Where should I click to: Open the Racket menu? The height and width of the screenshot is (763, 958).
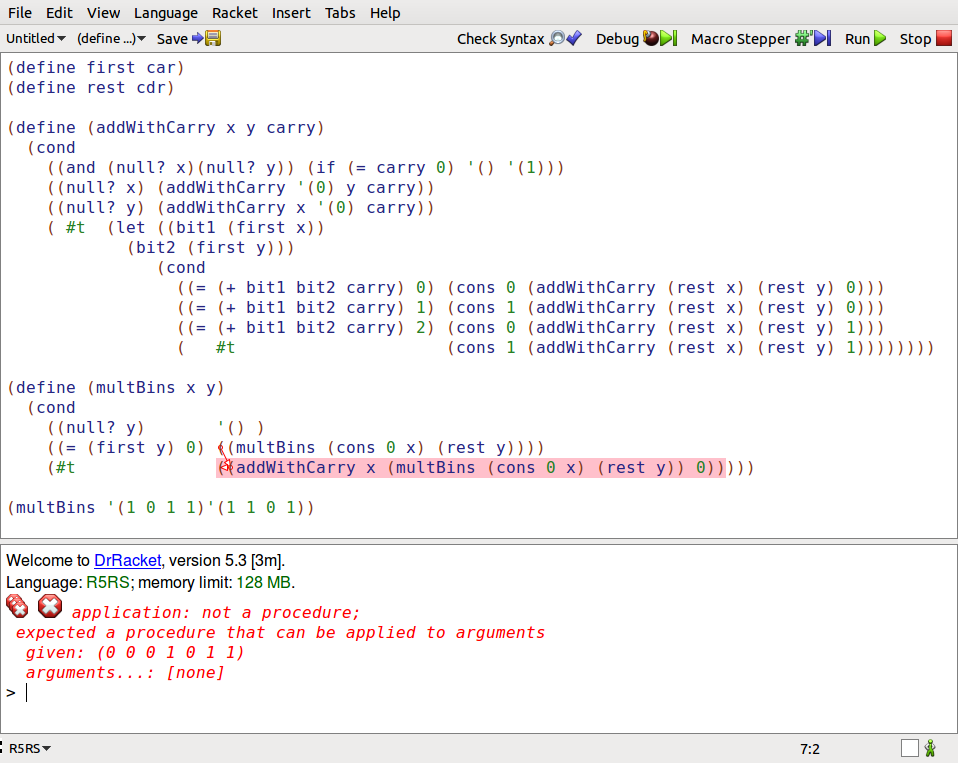point(234,13)
